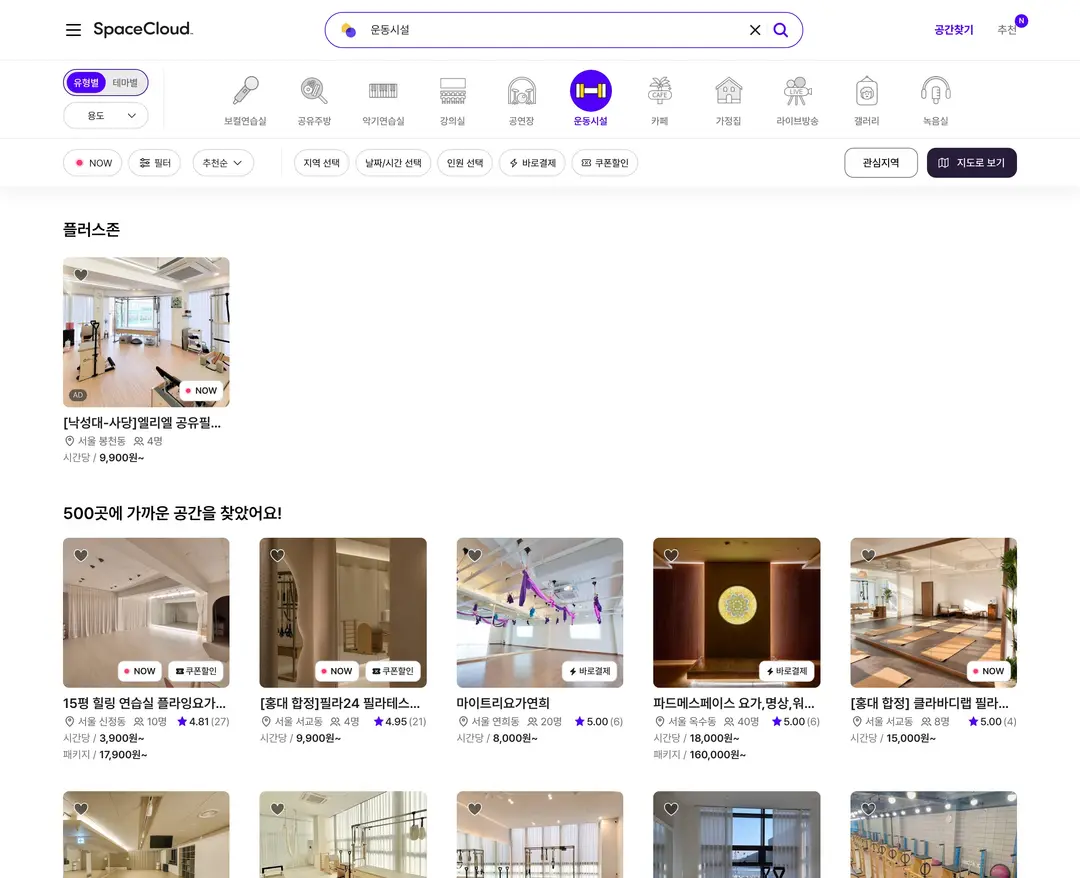The width and height of the screenshot is (1080, 878).
Task: Favorite the 필라24 필라테스 listing
Action: point(278,556)
